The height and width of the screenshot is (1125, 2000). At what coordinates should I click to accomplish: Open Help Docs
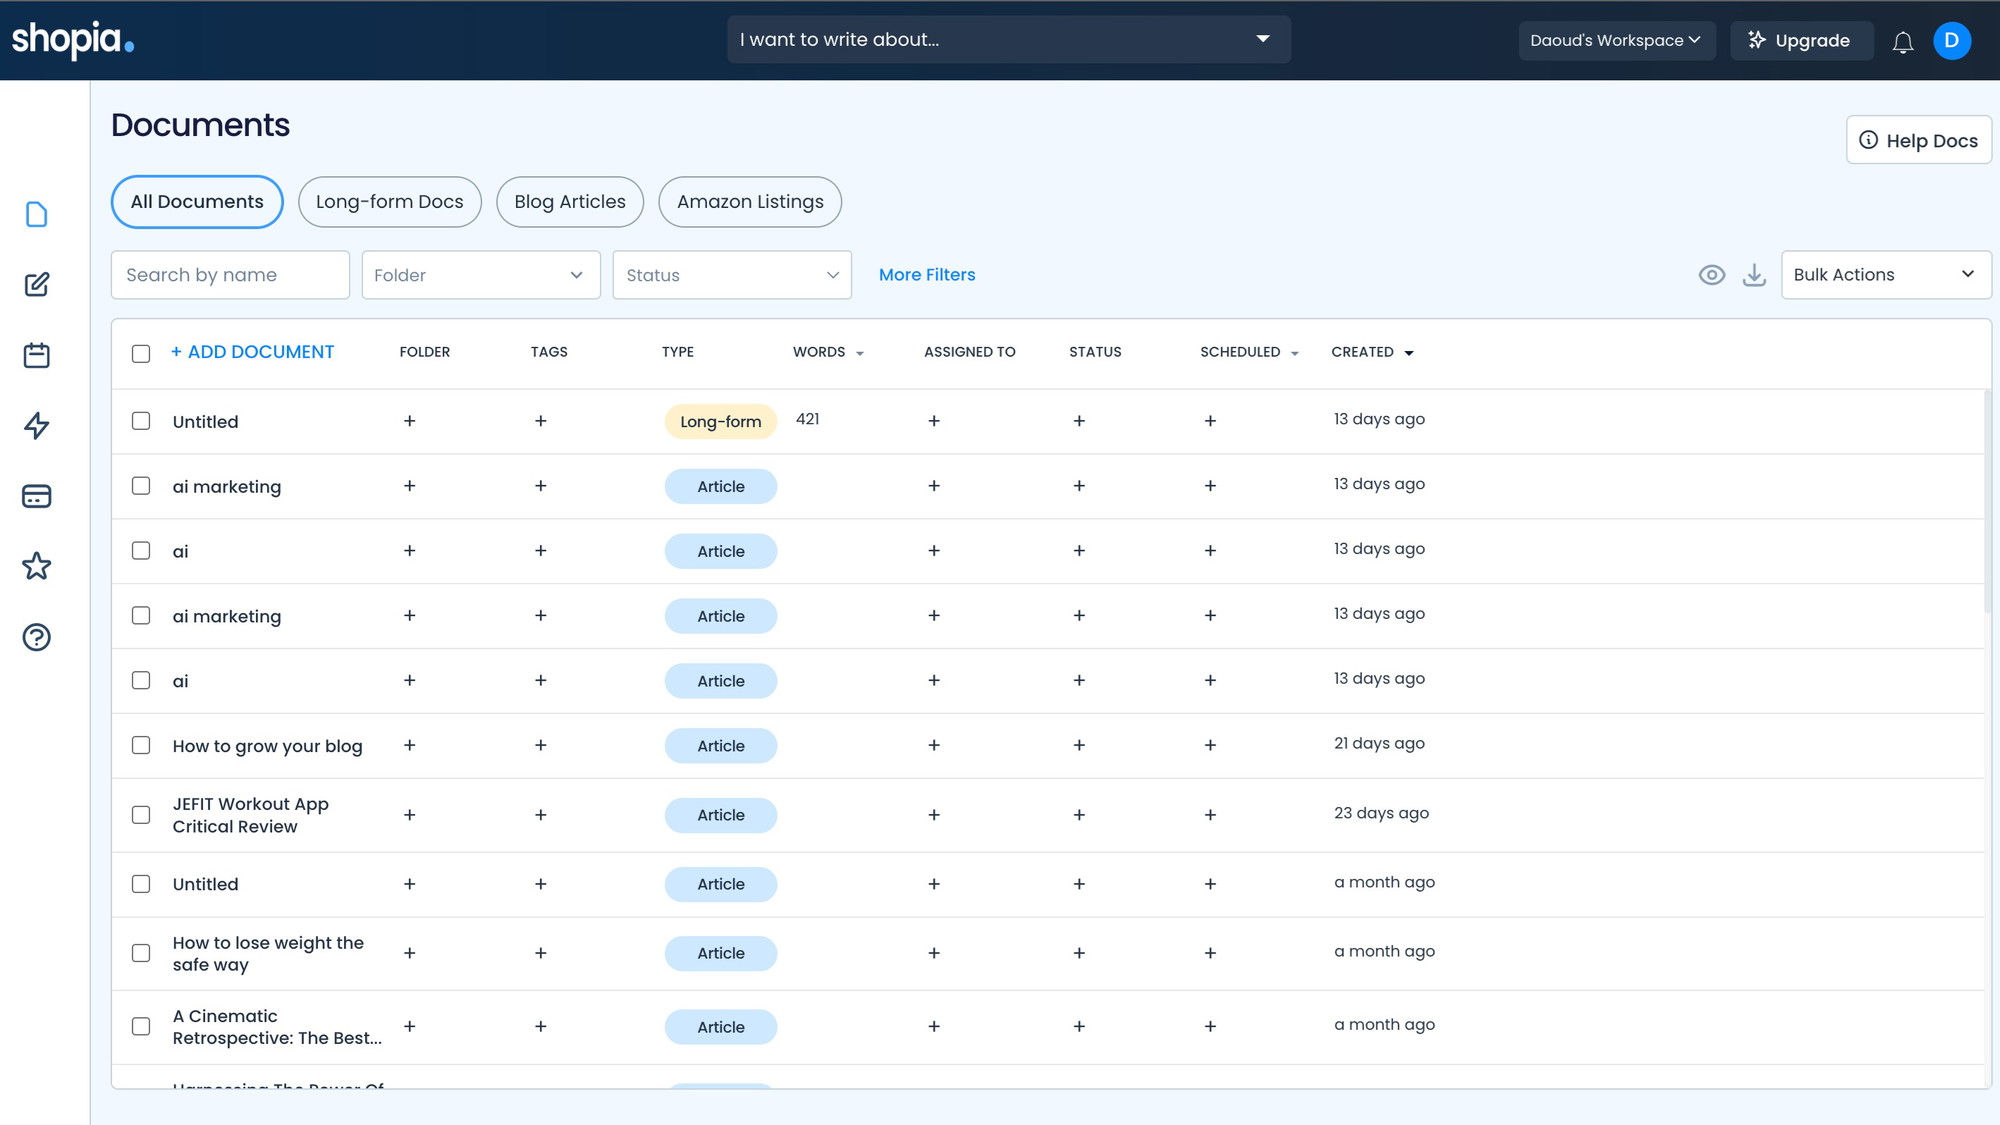click(x=1918, y=140)
